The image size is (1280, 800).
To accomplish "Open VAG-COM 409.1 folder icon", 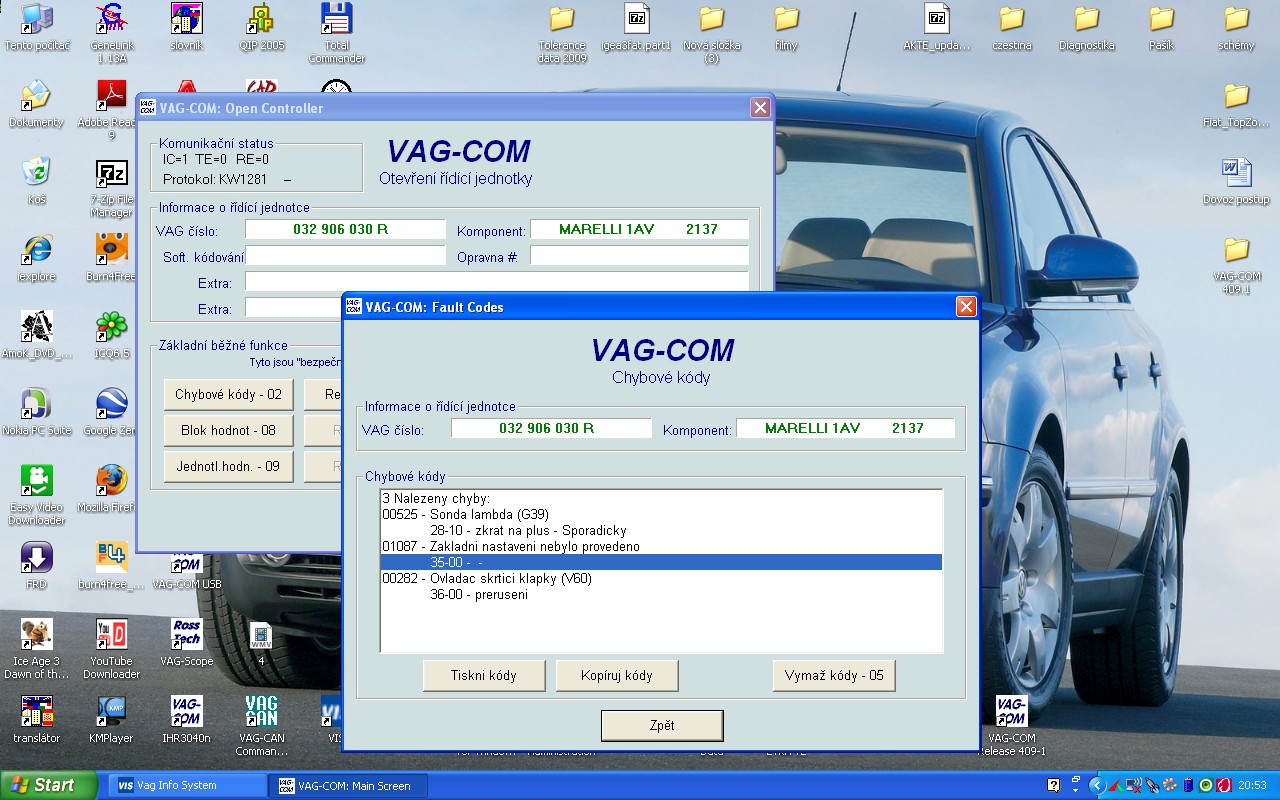I will point(1237,263).
